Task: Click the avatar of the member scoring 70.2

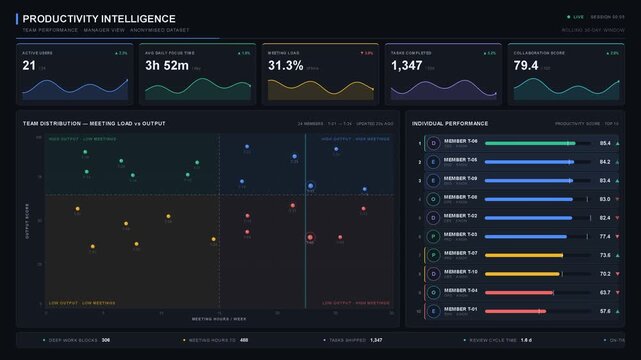Action: (433, 274)
